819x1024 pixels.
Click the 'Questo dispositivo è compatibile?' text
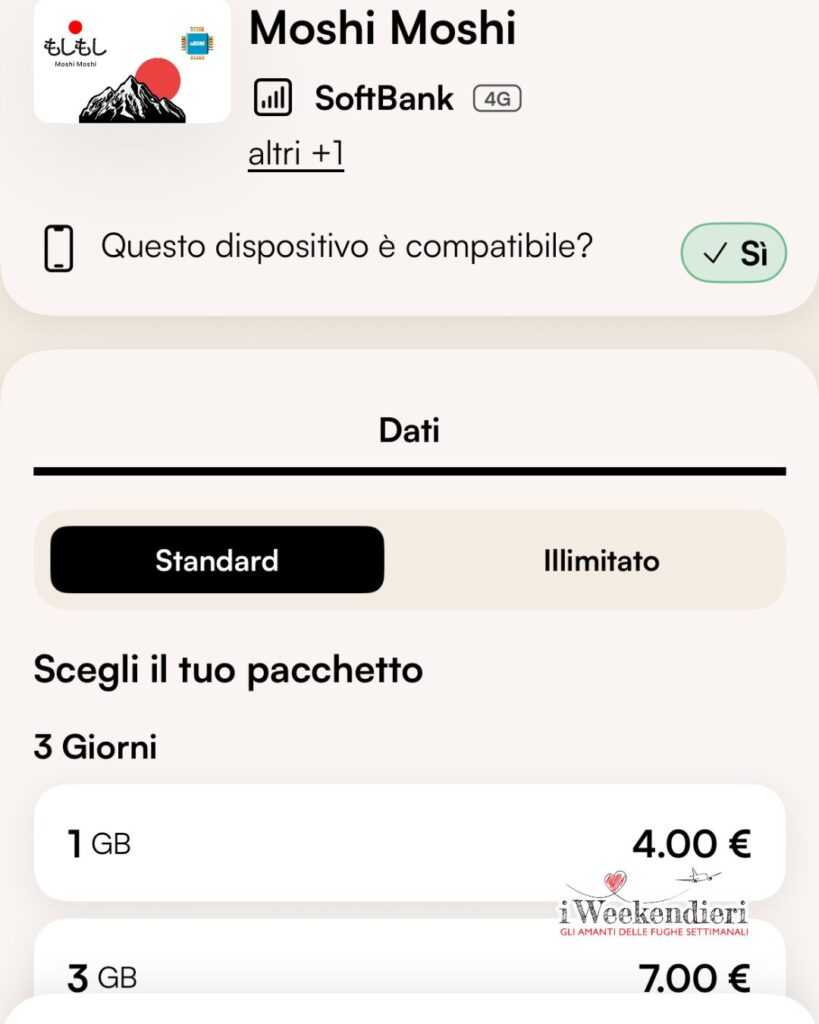[346, 246]
